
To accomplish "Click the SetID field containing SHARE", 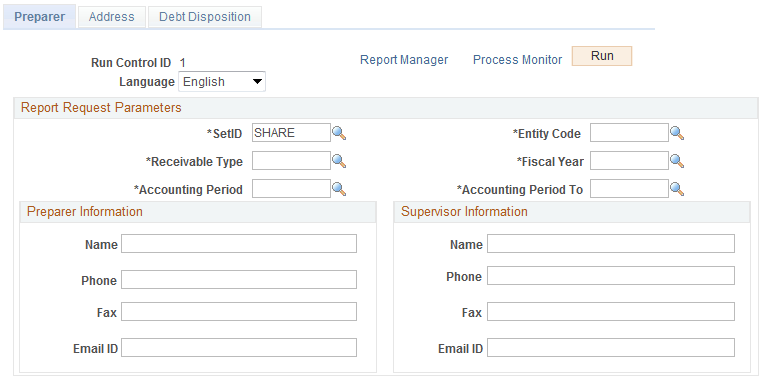I will 291,133.
